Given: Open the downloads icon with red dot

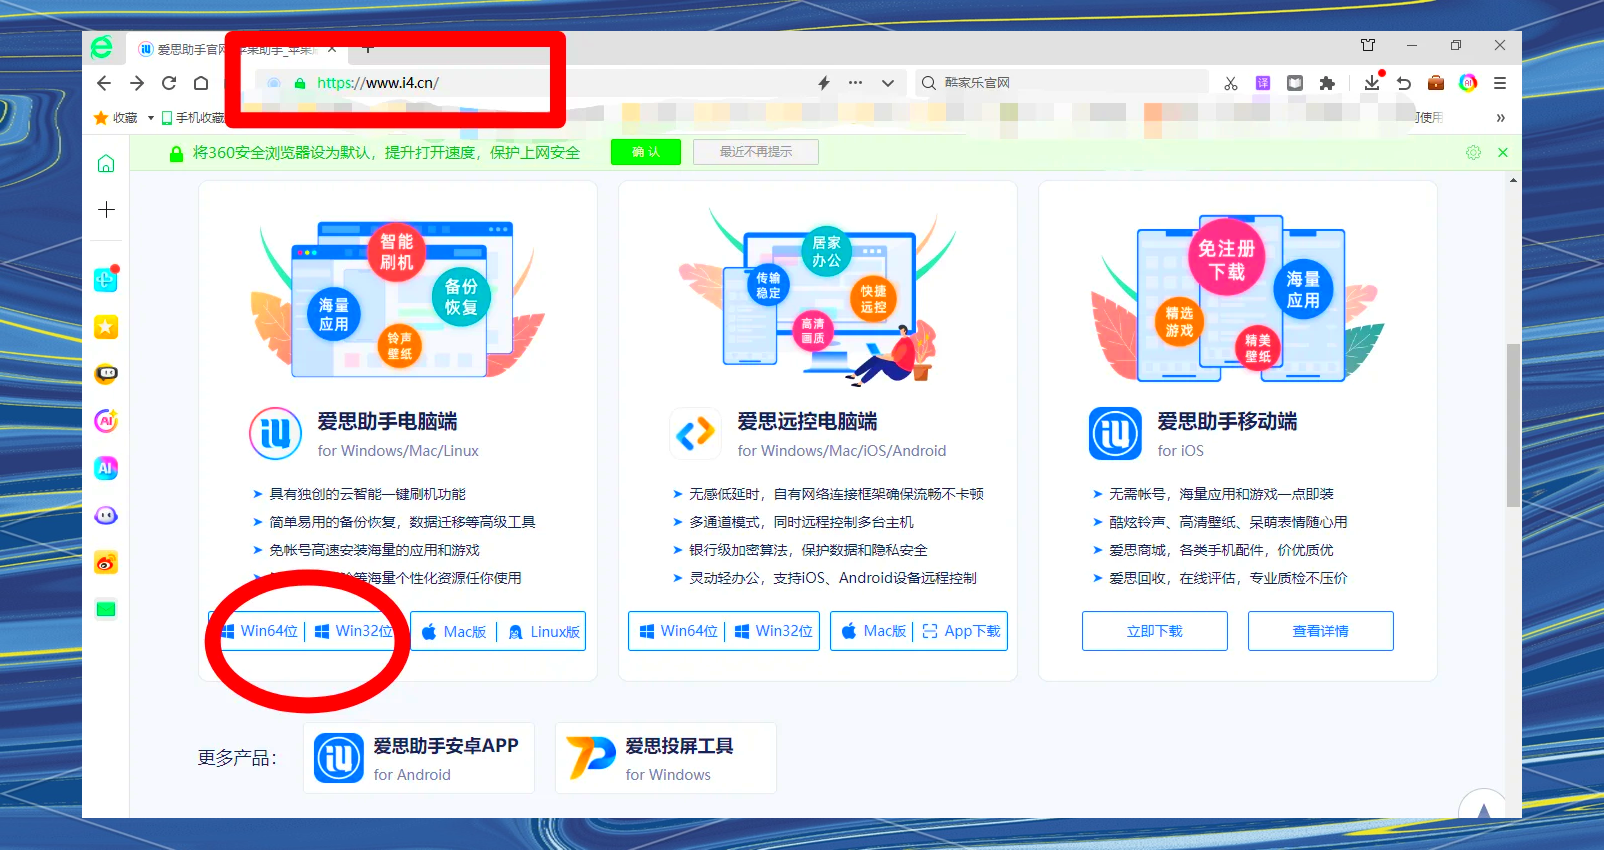Looking at the screenshot, I should pyautogui.click(x=1373, y=82).
